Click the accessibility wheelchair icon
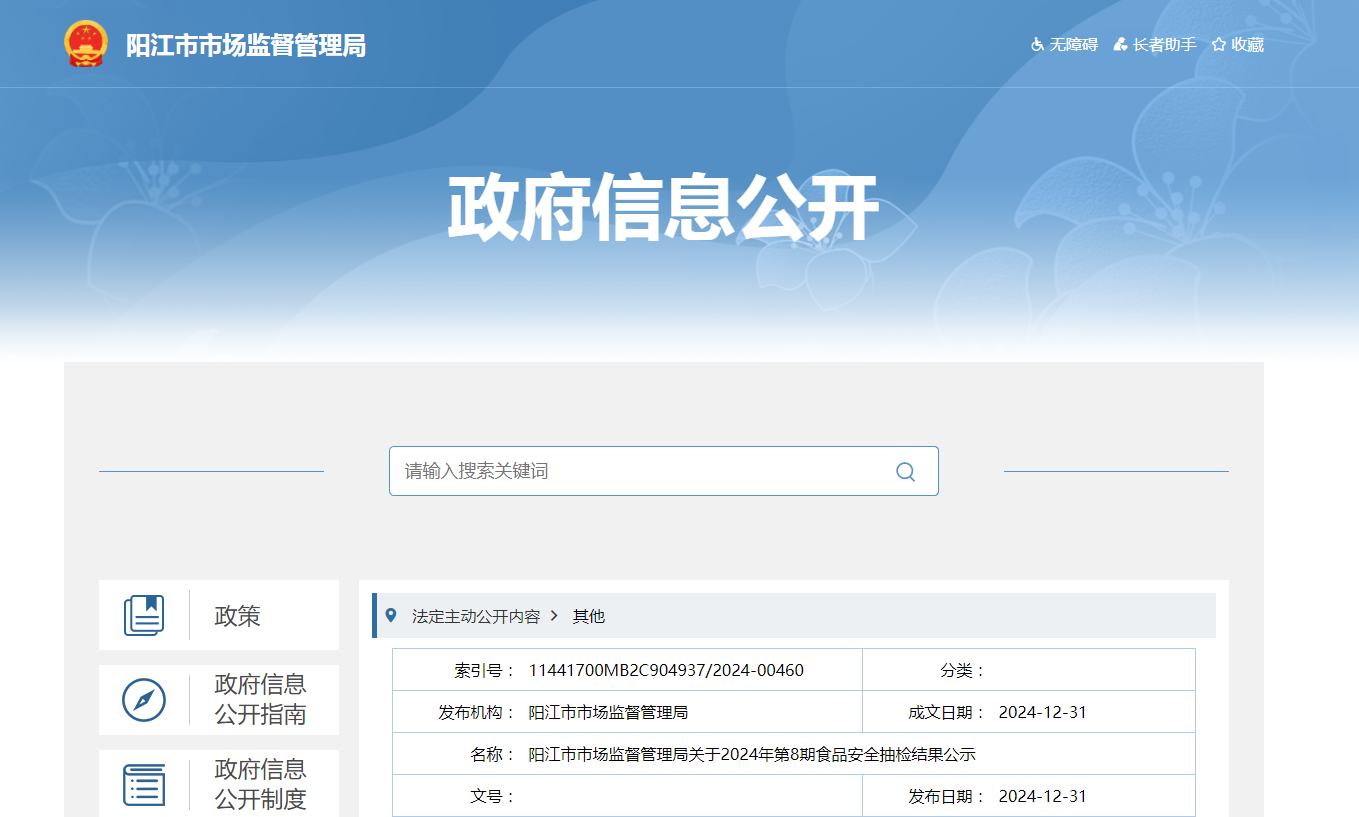Viewport: 1359px width, 817px height. pos(1037,45)
